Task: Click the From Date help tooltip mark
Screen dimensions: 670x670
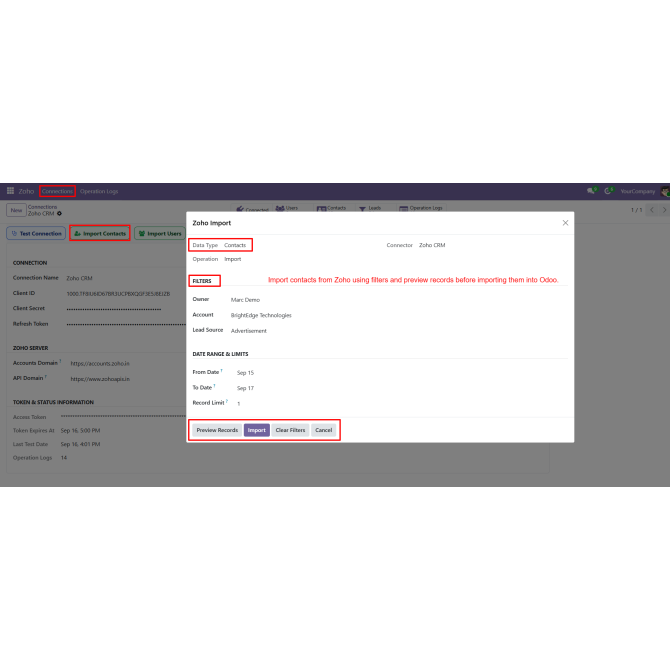Action: click(221, 370)
